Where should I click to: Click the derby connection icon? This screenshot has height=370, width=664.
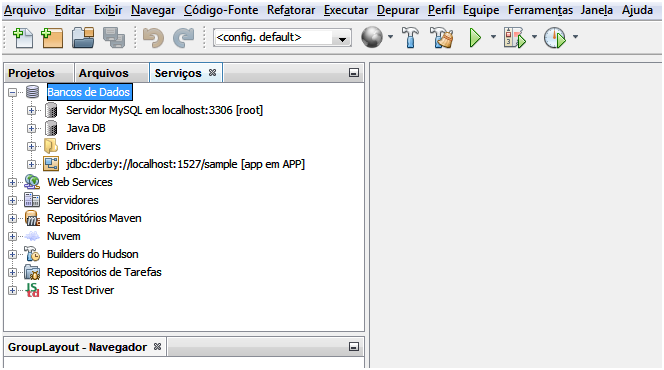[51, 164]
